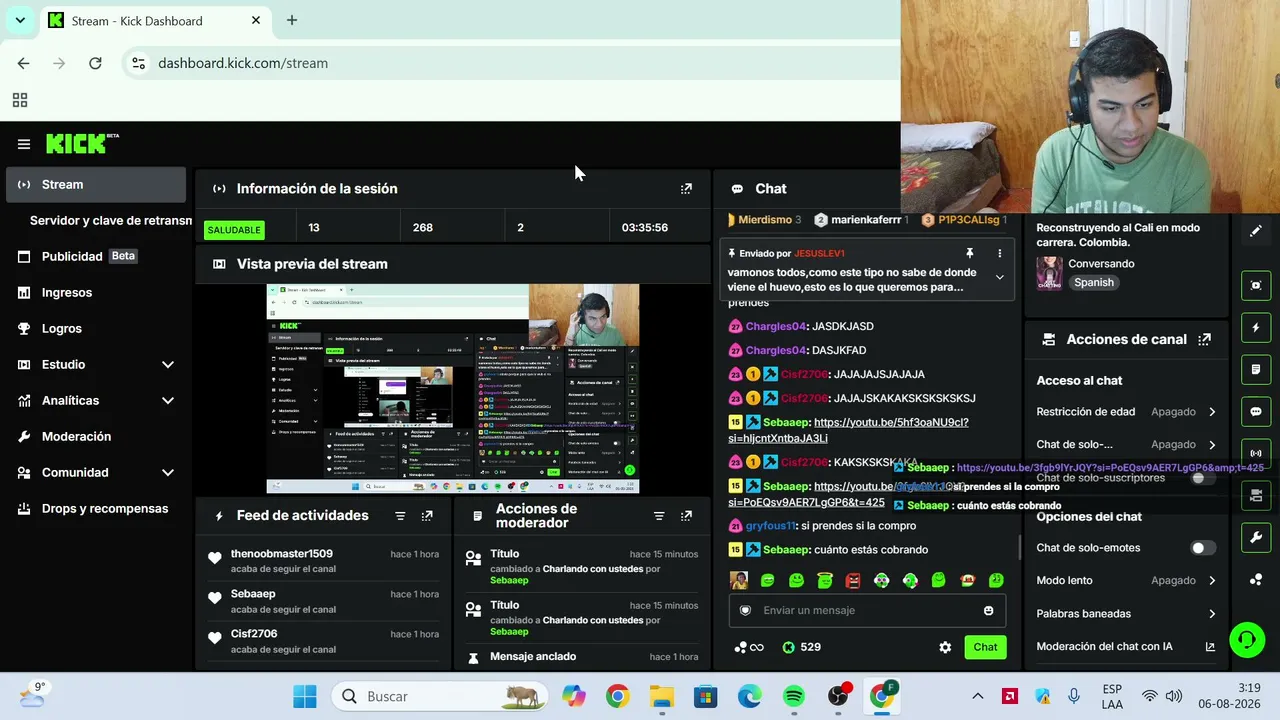The width and height of the screenshot is (1280, 720).
Task: Toggle Chat de solo-emotes switch
Action: (x=1203, y=548)
